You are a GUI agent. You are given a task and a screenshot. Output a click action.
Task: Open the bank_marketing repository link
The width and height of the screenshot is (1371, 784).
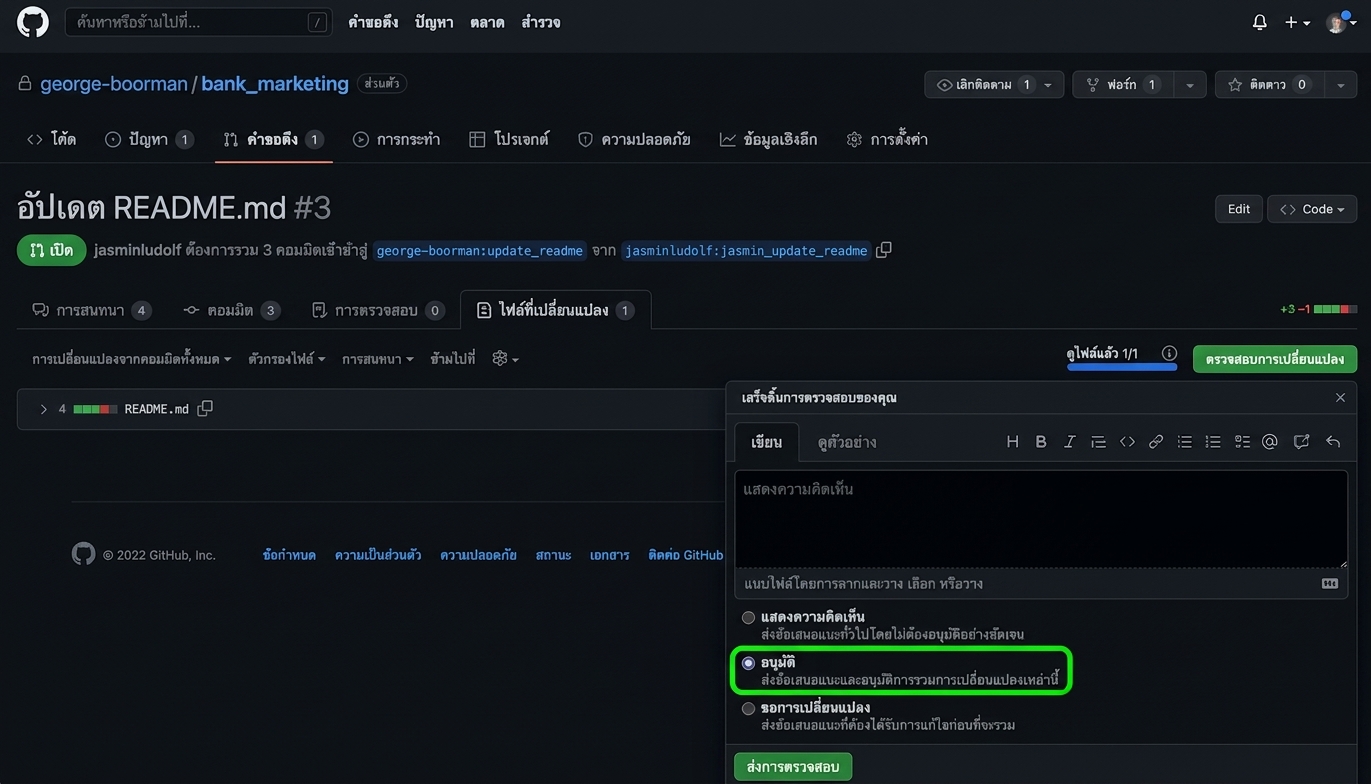click(x=275, y=84)
